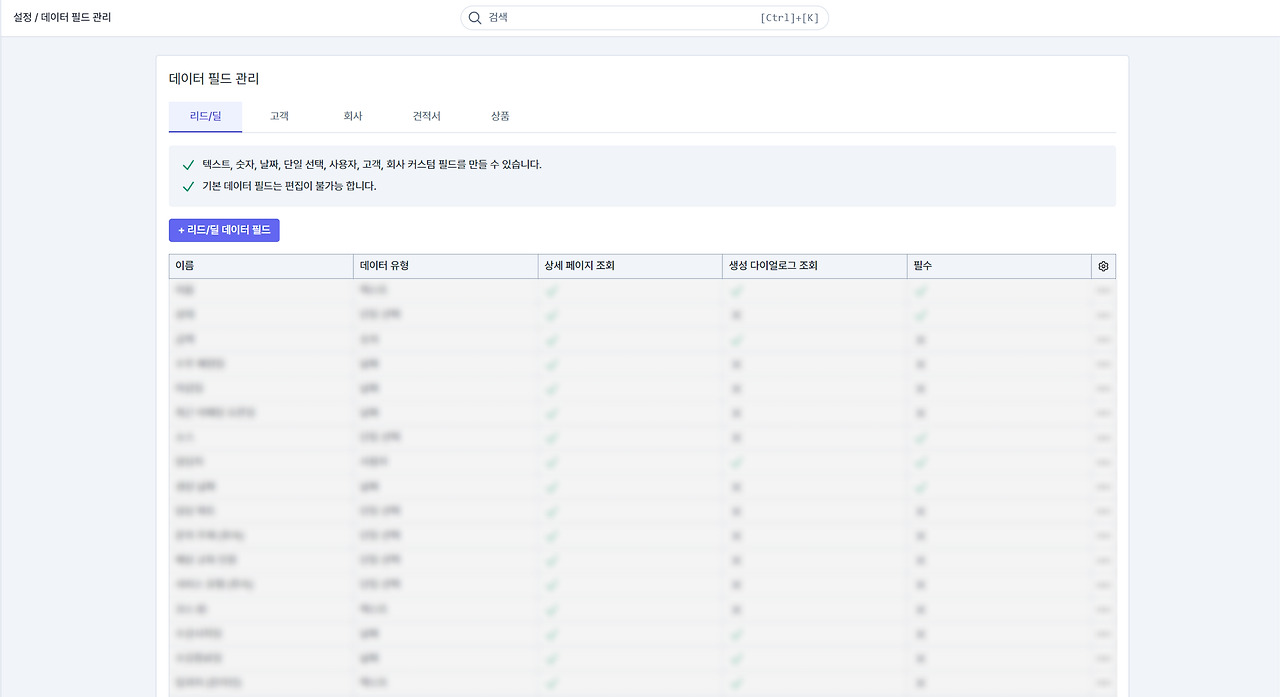Viewport: 1280px width, 697px height.
Task: Click the notice 기본 데이터 필드는 편집이 불가능 합니다
Action: coord(289,186)
